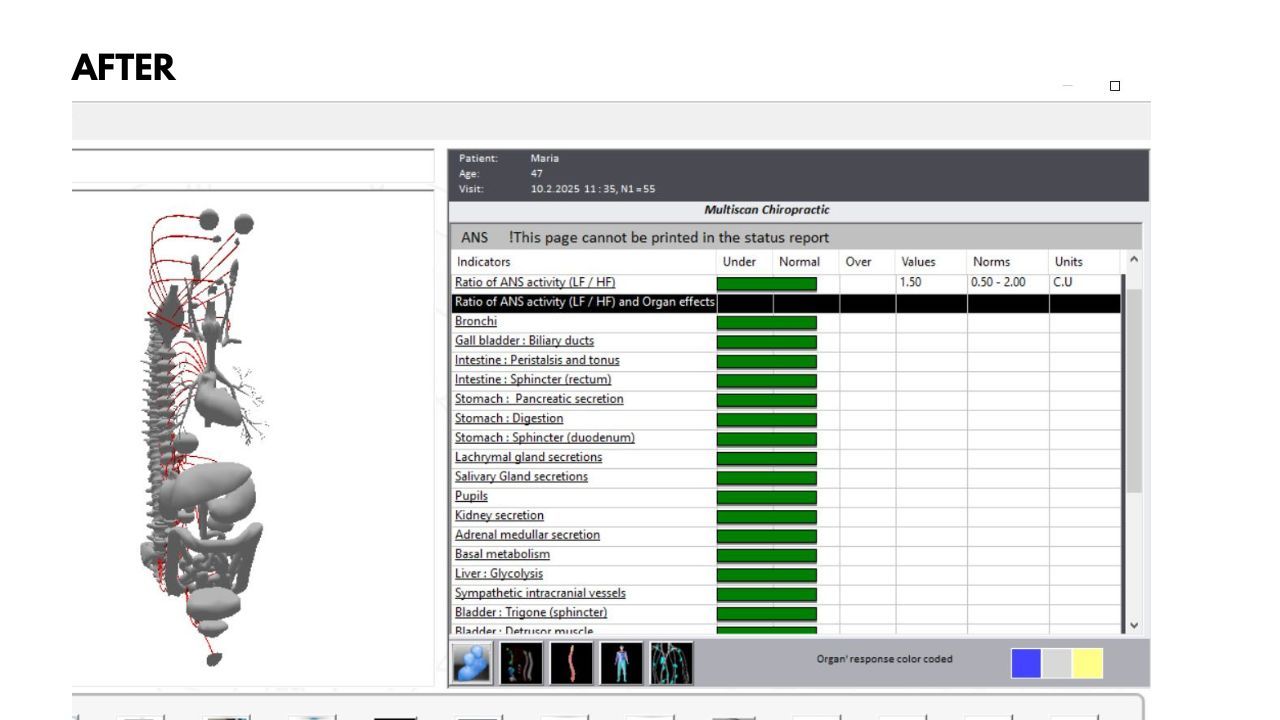1280x720 pixels.
Task: Open the Ratio of ANS activity (LF / HF) link
Action: (535, 282)
